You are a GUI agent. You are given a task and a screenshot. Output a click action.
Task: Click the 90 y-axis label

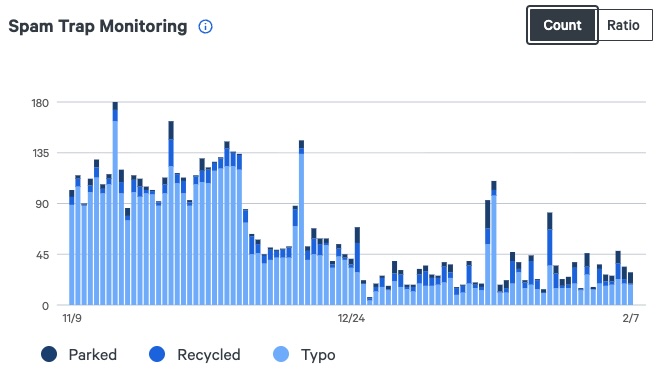pos(42,204)
